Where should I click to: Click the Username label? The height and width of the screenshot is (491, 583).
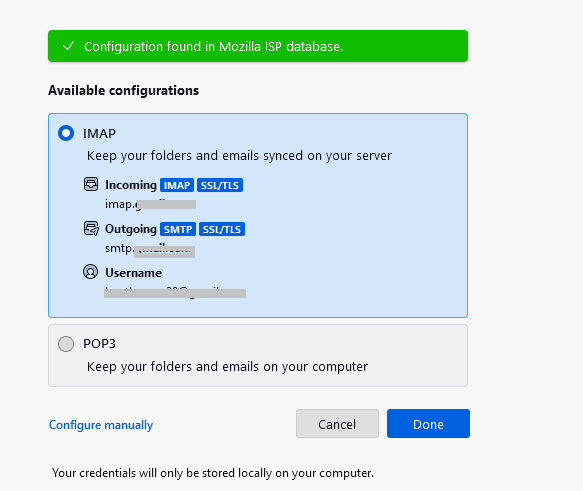pos(133,273)
